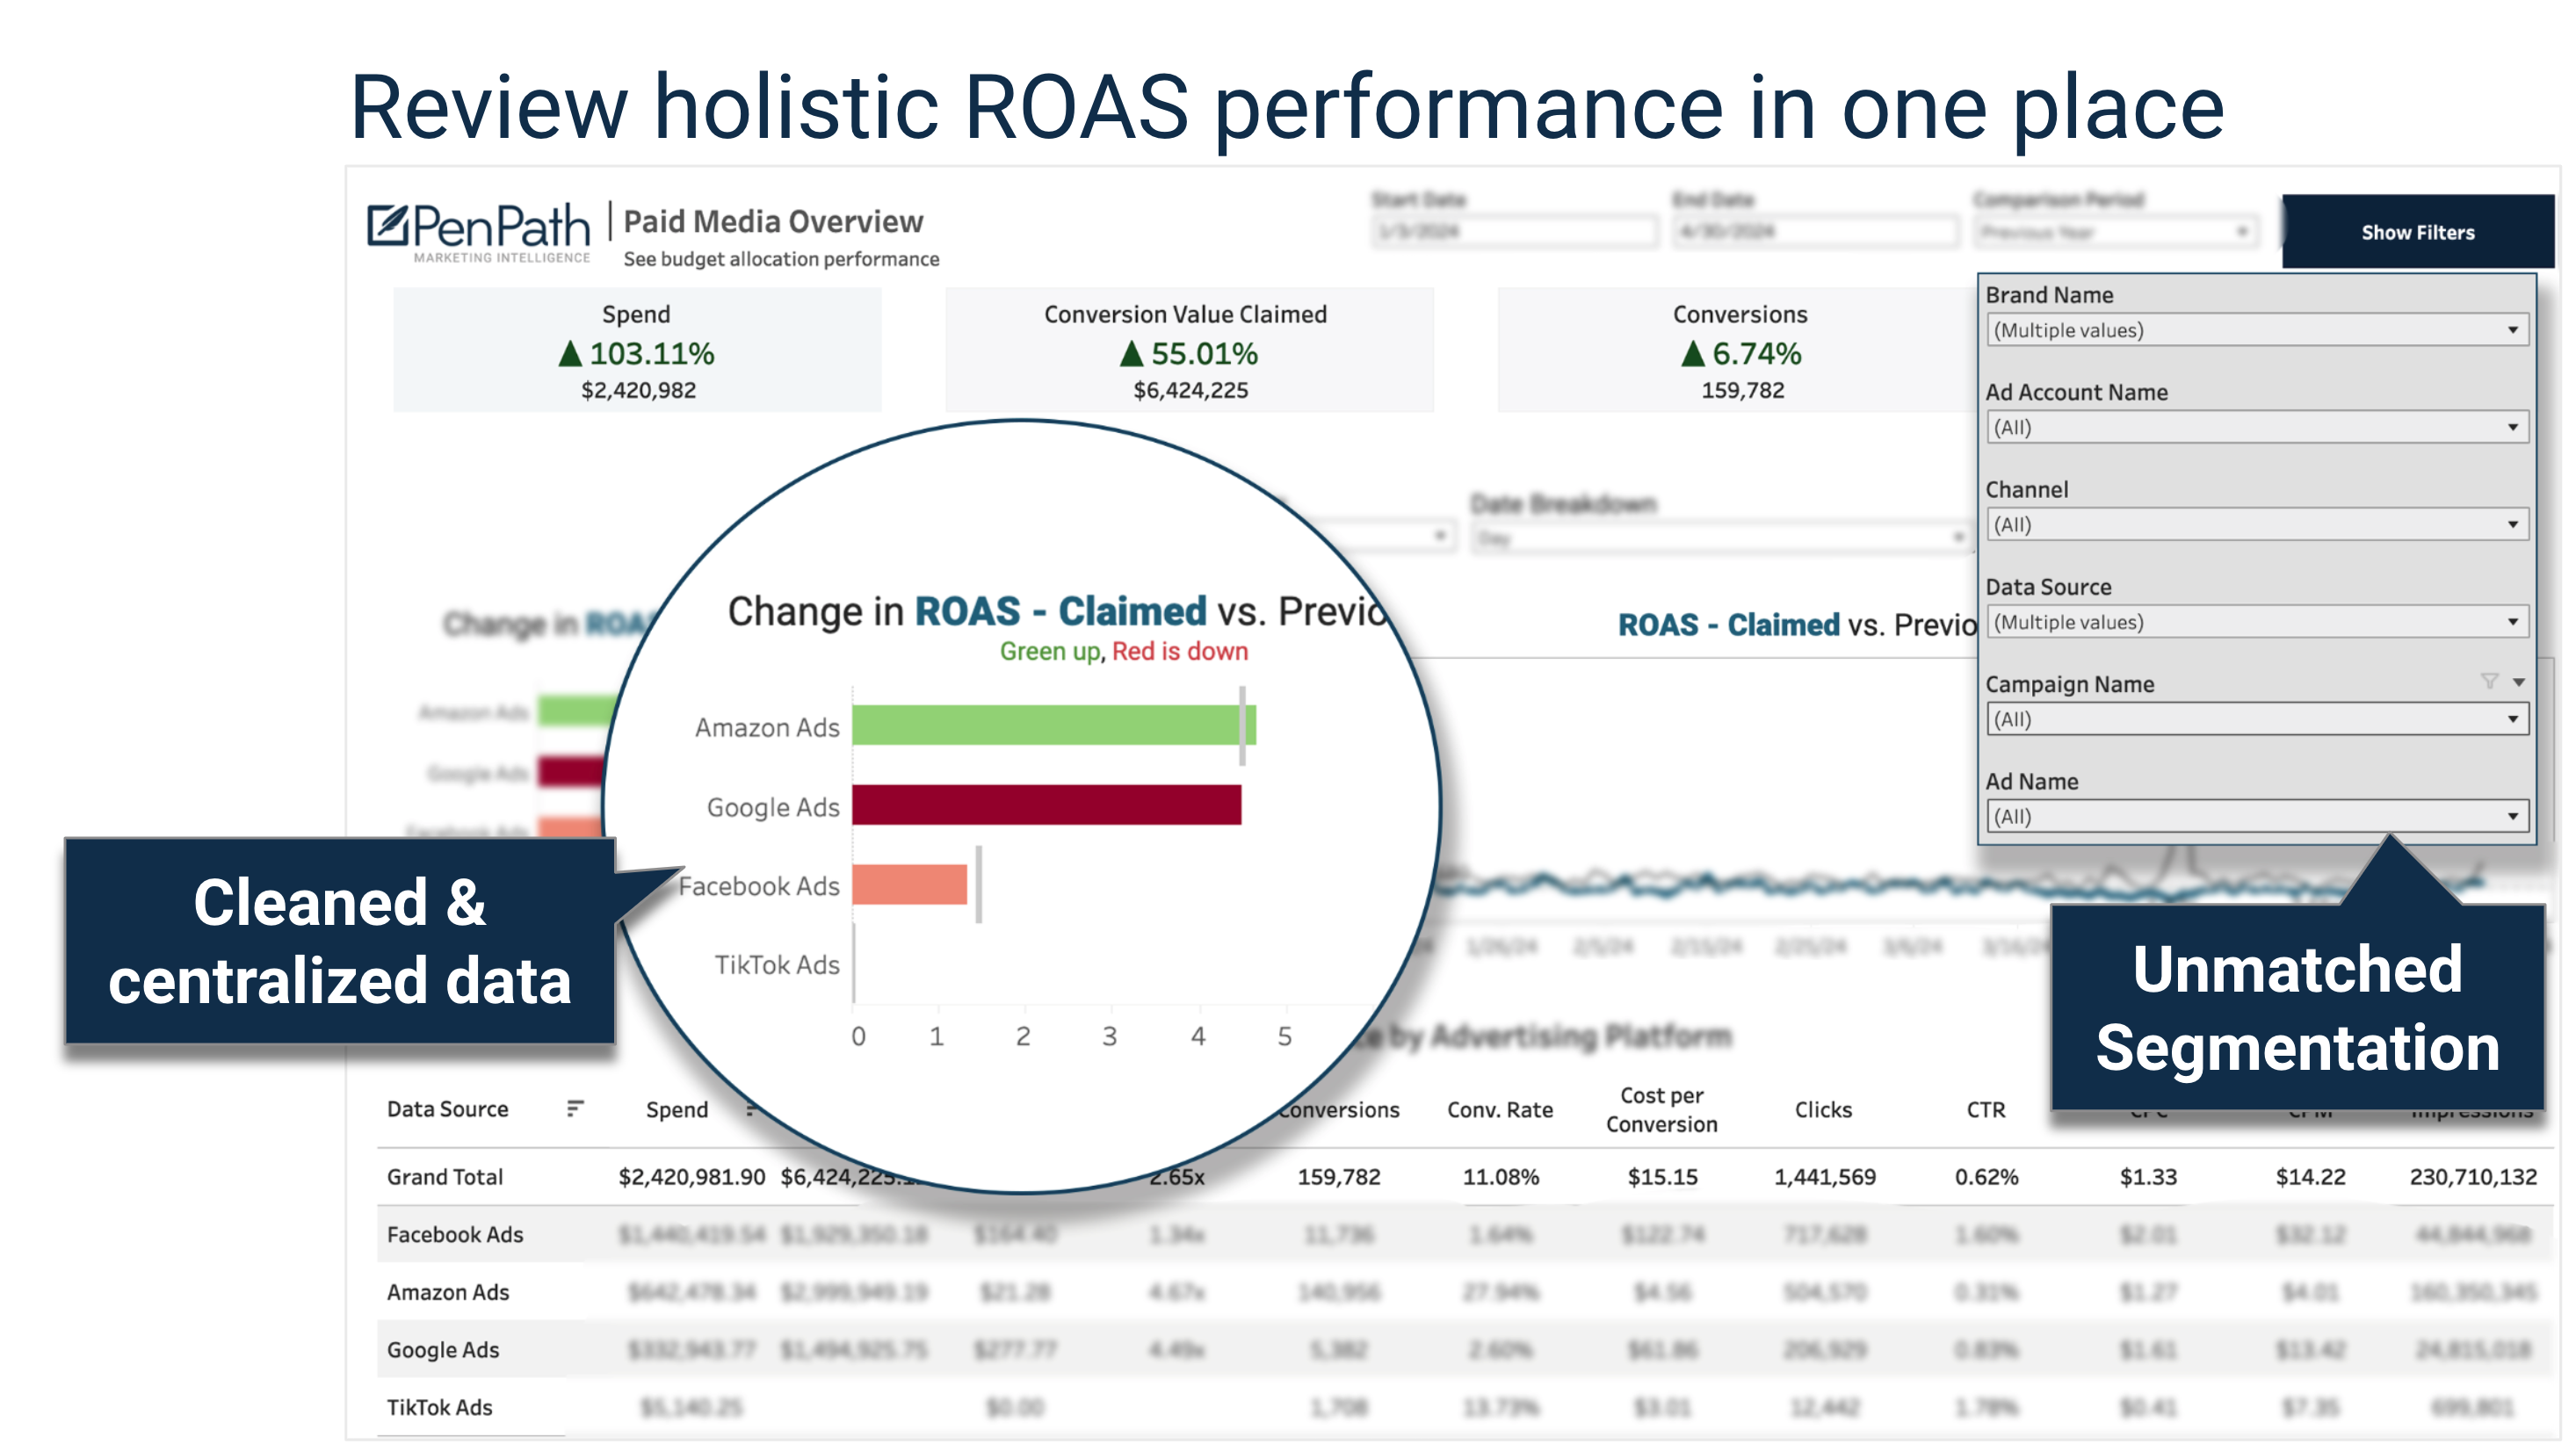Open the Comparison Period dropdown
This screenshot has height=1444, width=2576.
point(2115,232)
